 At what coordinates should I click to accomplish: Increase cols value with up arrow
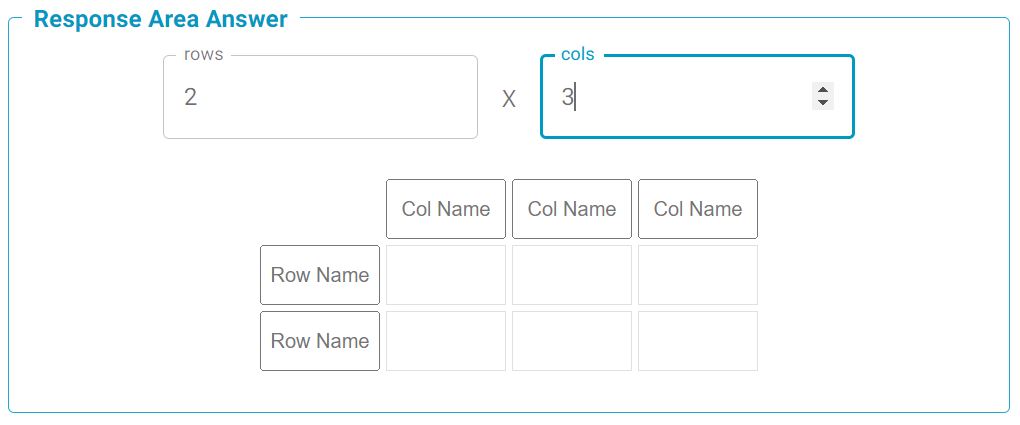(823, 91)
